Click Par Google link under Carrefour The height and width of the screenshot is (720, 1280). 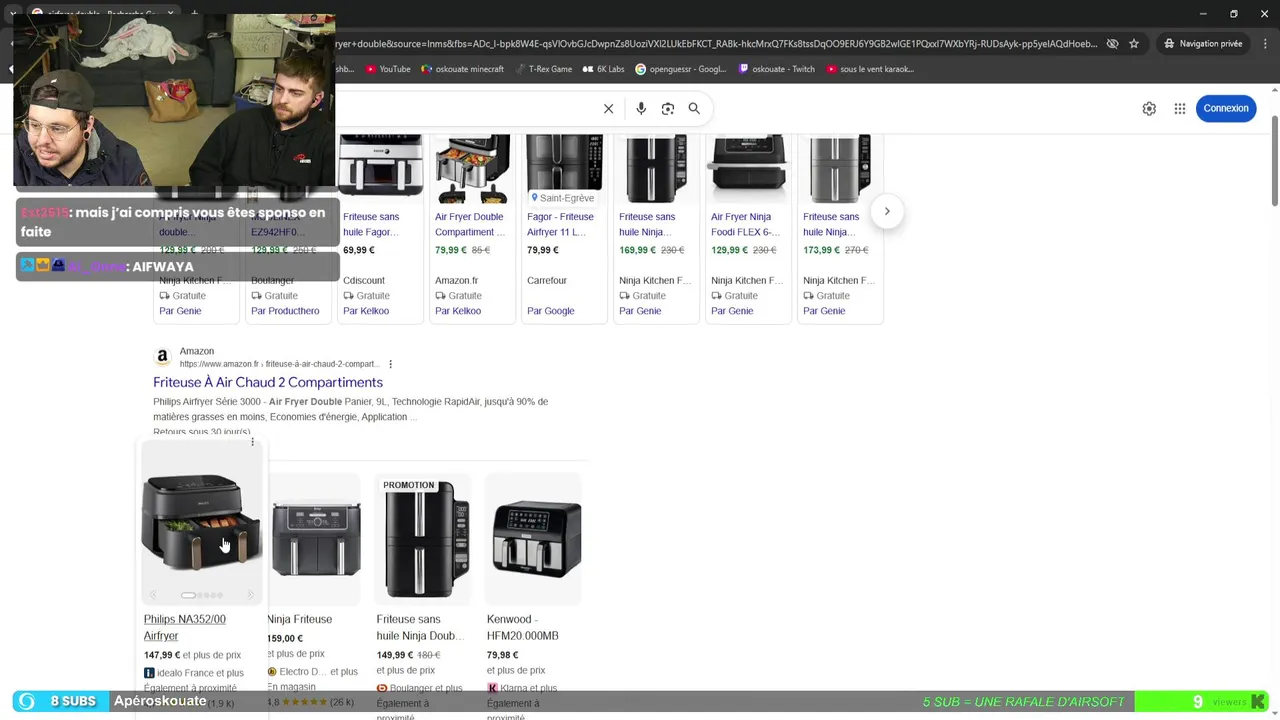[551, 311]
